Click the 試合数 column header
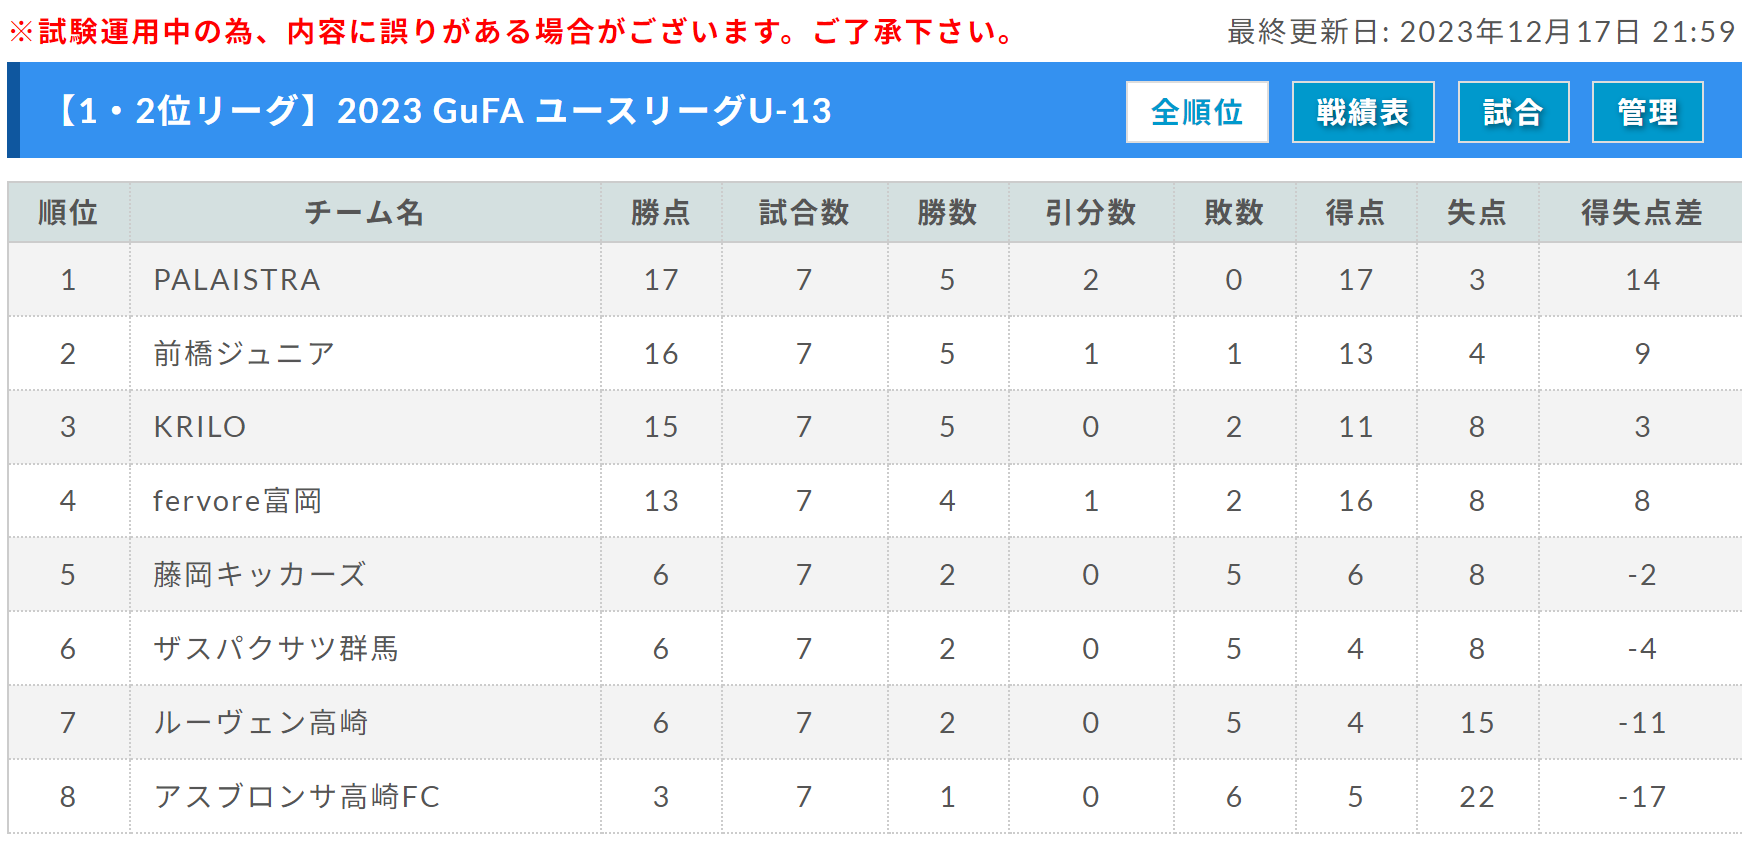Screen dimensions: 1742x862 pyautogui.click(x=804, y=212)
